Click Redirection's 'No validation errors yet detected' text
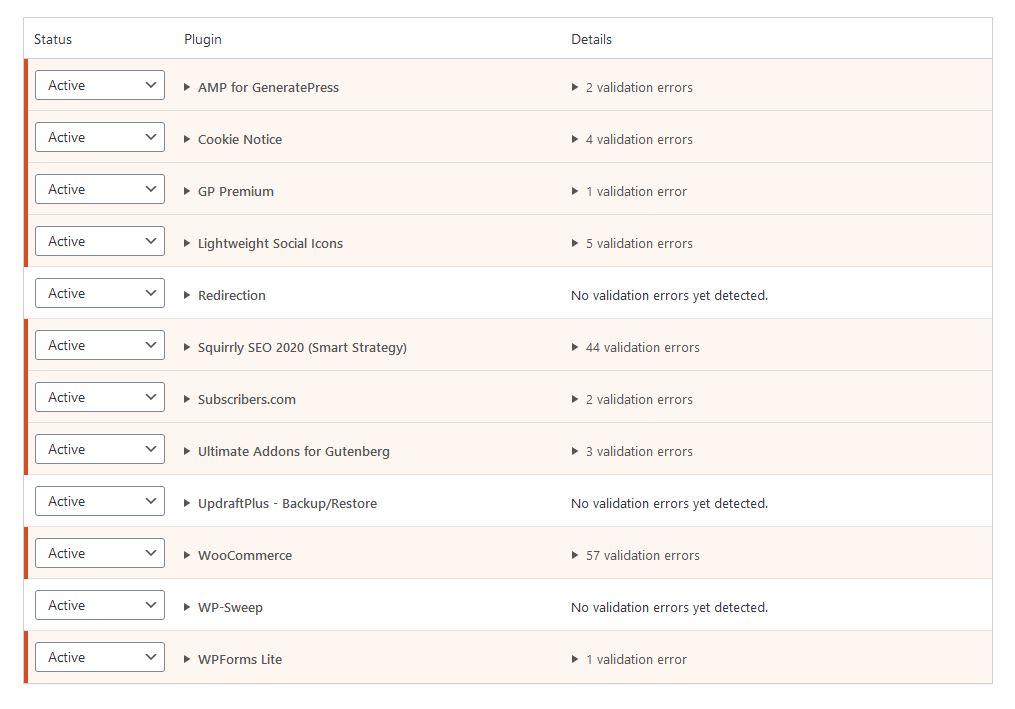The height and width of the screenshot is (709, 1015). [669, 295]
